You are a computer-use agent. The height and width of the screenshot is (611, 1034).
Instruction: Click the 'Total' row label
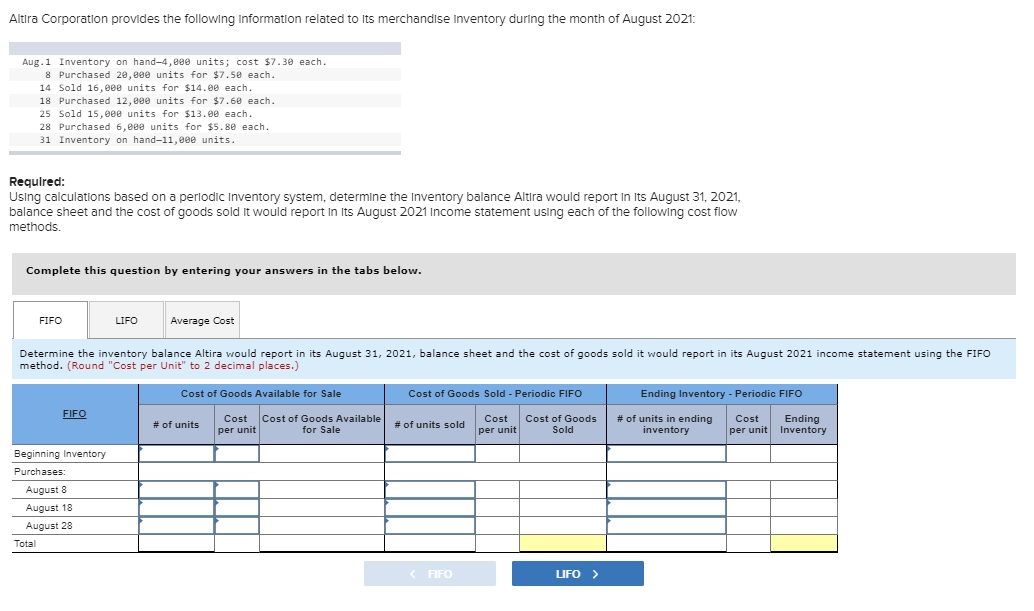point(25,543)
